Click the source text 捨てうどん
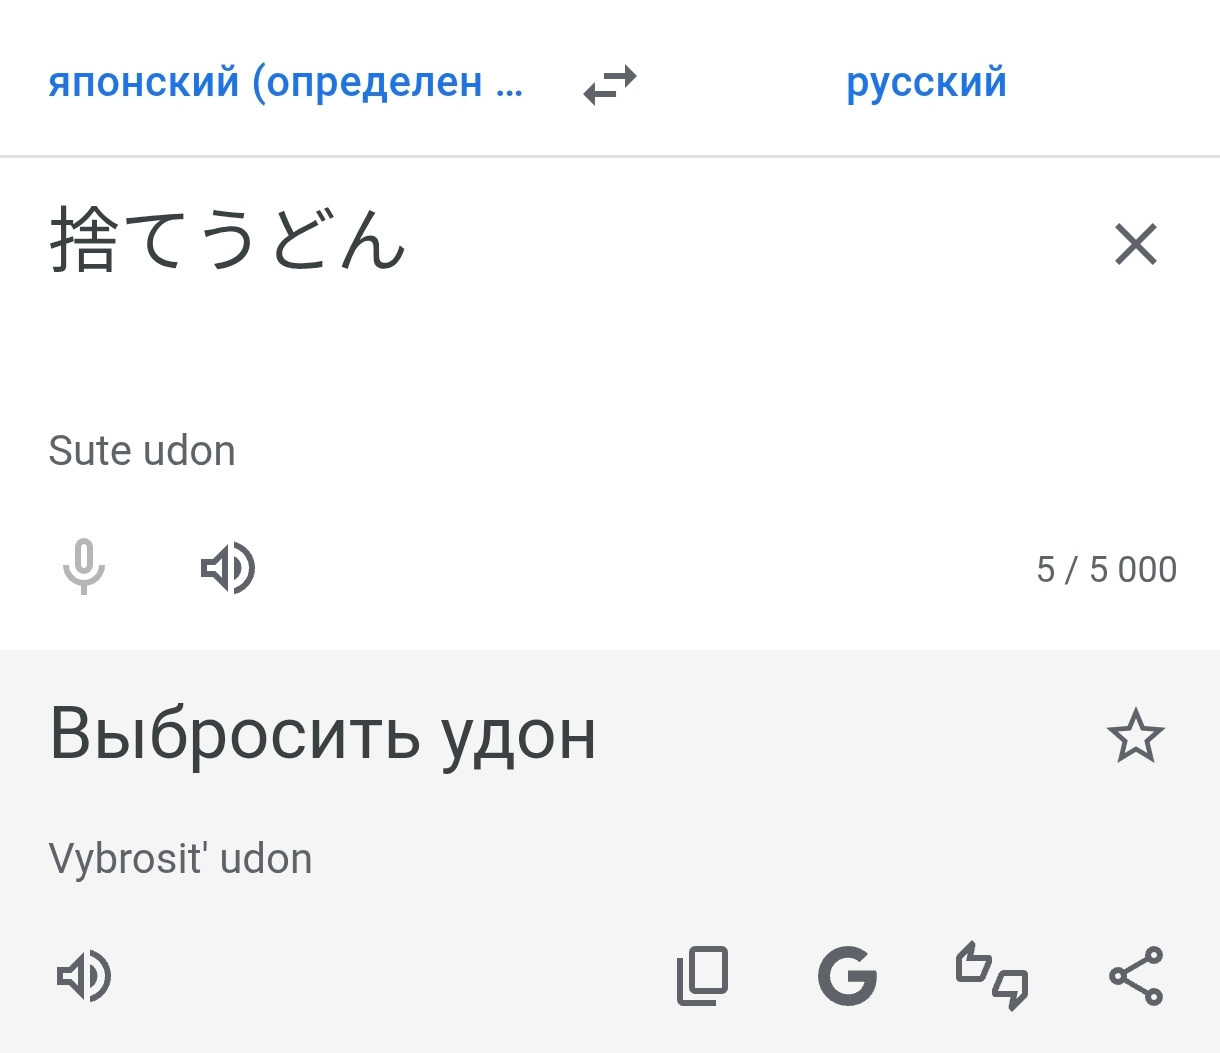Viewport: 1220px width, 1053px height. pyautogui.click(x=228, y=241)
